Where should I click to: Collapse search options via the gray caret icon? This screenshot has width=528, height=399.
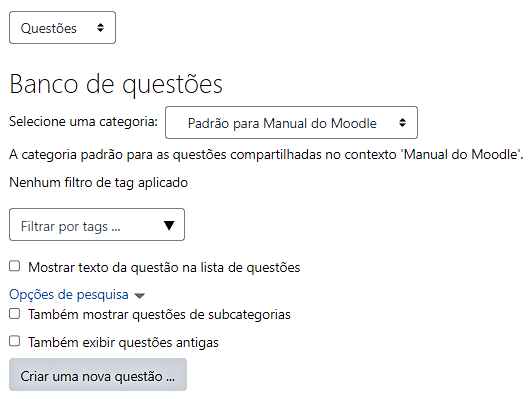[139, 296]
